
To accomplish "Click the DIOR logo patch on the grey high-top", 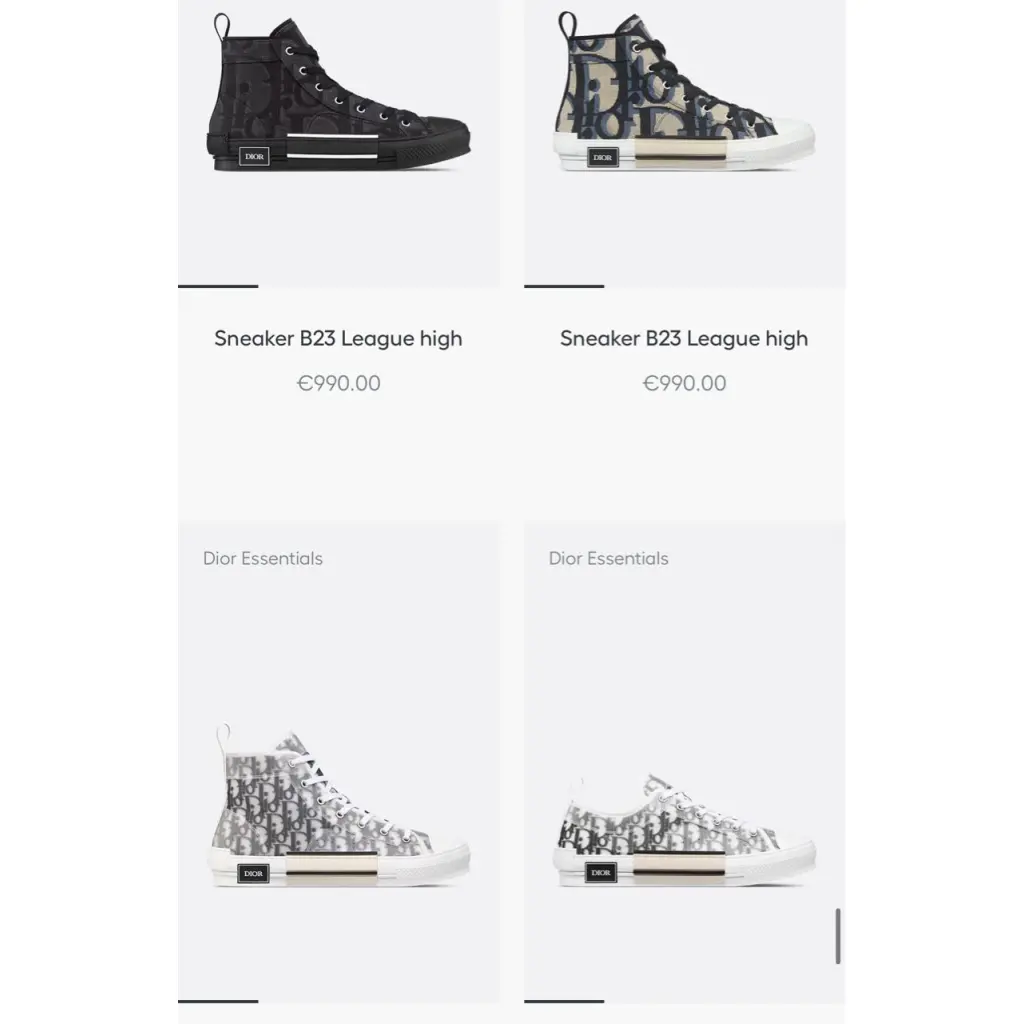I will pos(253,873).
